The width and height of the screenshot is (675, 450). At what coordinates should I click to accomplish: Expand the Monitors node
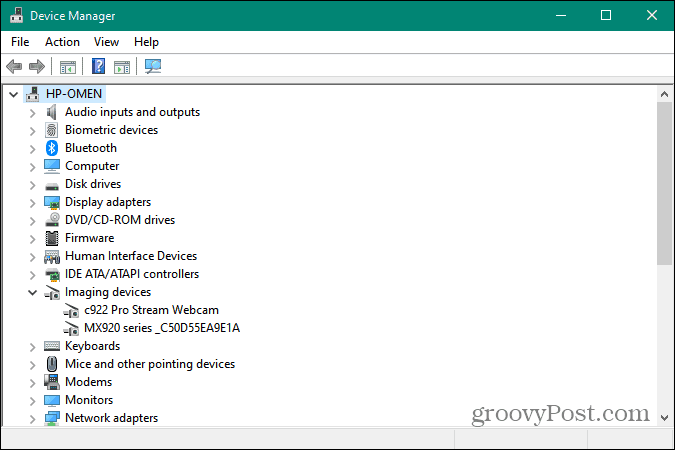point(32,401)
